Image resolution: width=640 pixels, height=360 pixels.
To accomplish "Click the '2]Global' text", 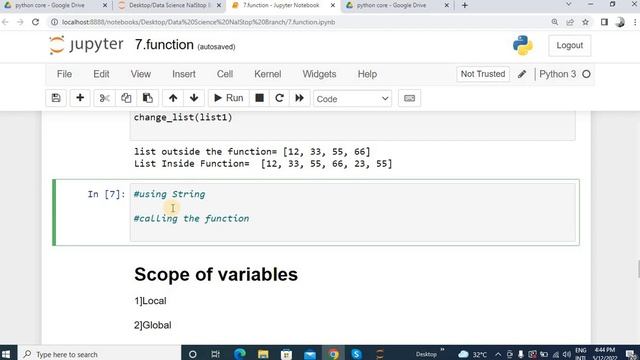I will point(153,325).
